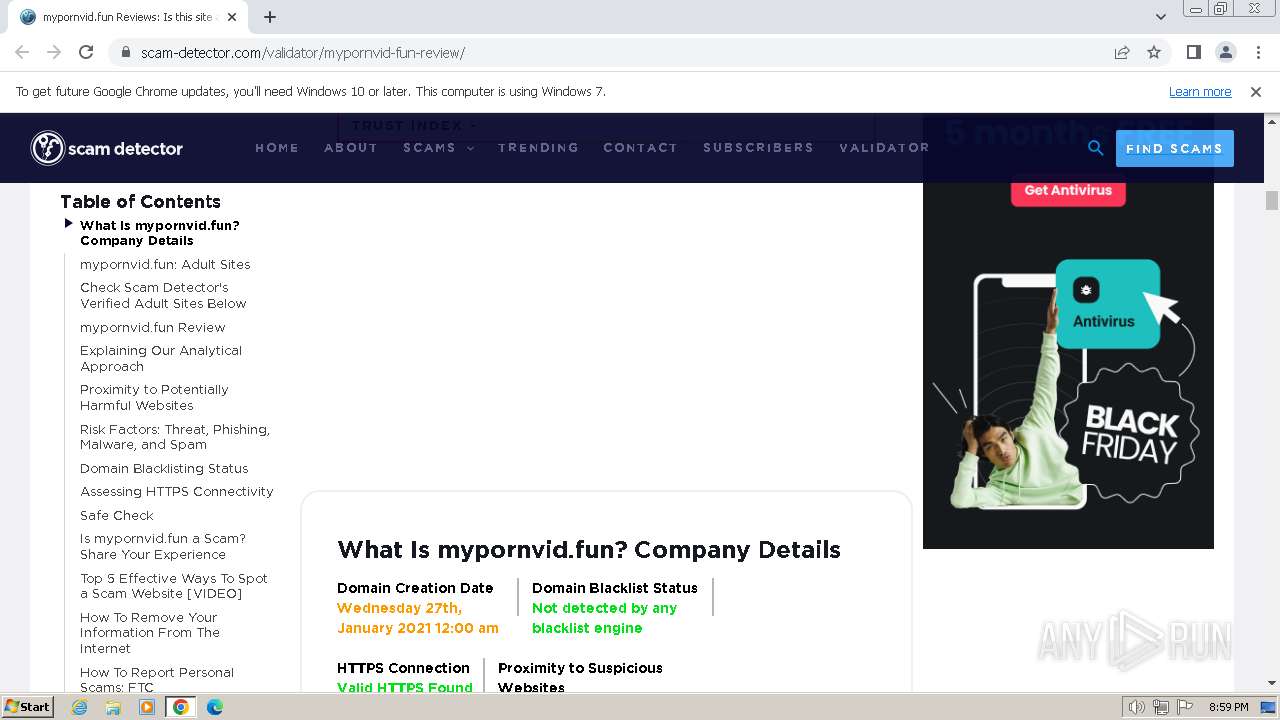Reload the page with refresh icon
This screenshot has width=1280, height=720.
(x=86, y=52)
